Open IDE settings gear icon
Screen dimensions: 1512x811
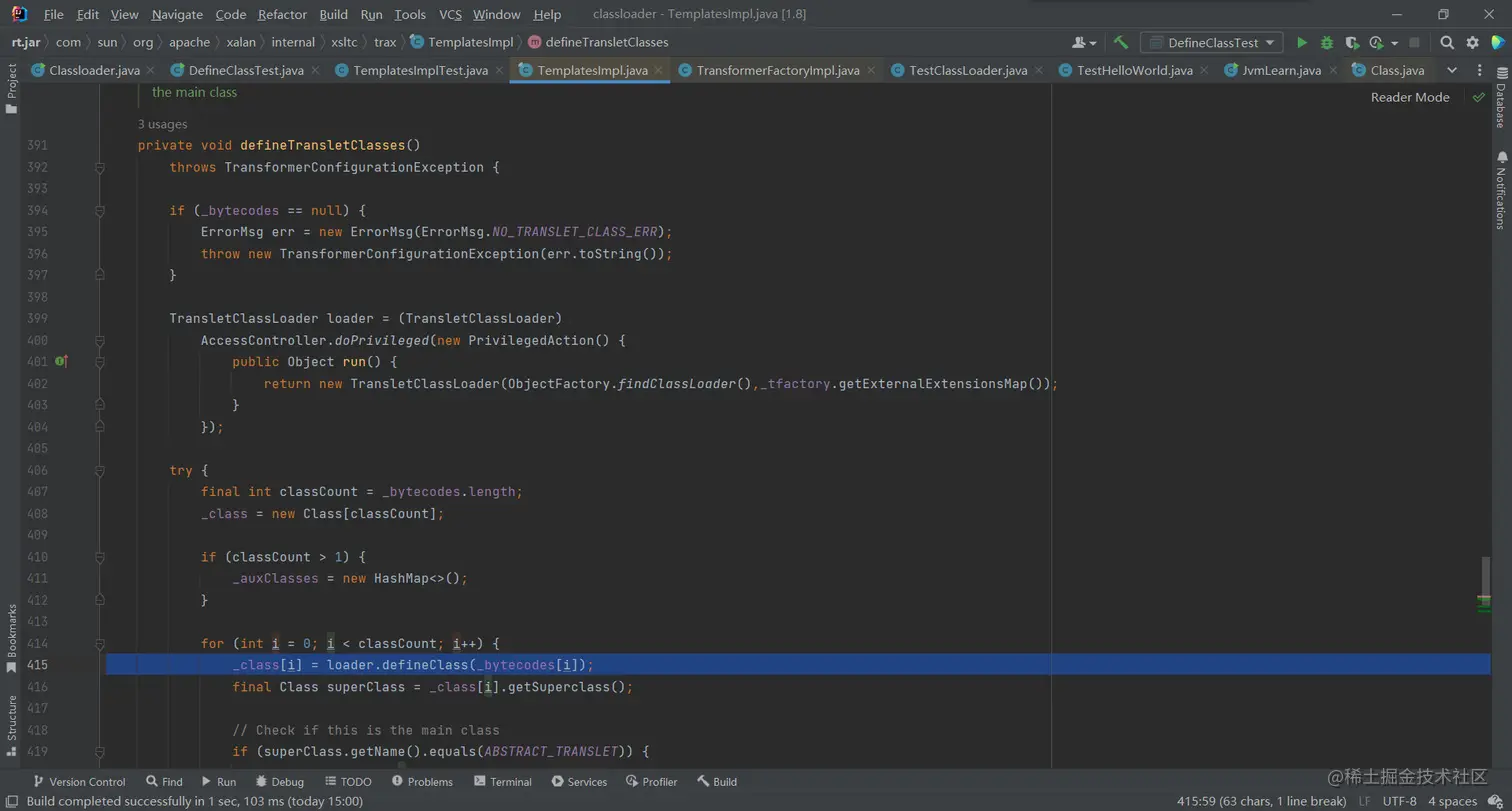pos(1472,43)
